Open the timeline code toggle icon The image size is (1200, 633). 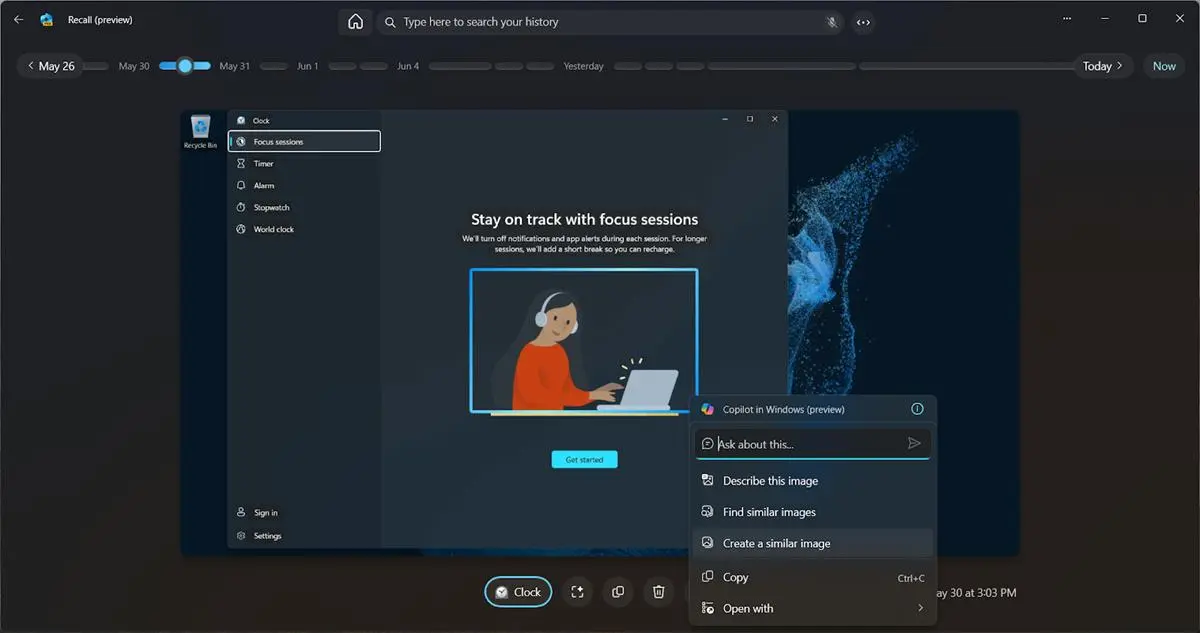point(863,22)
